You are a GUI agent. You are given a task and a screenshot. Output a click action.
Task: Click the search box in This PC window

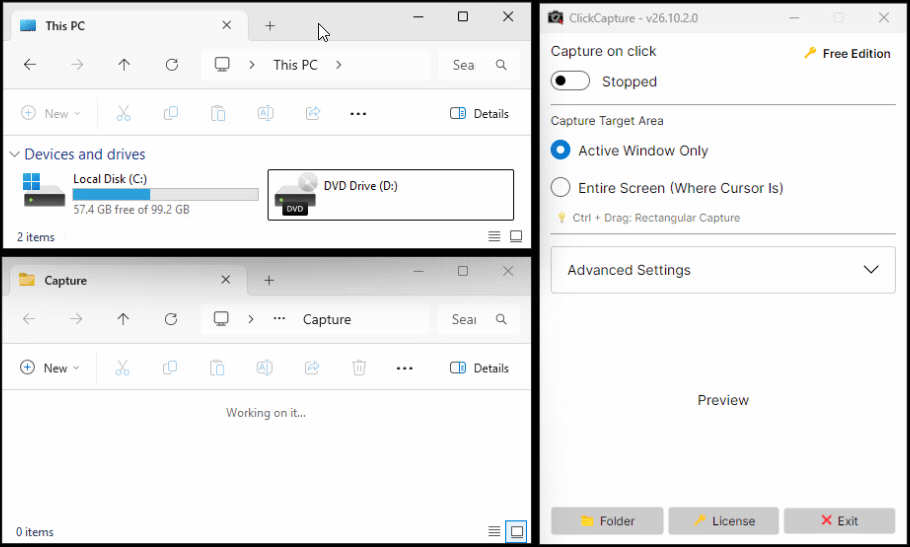point(478,64)
